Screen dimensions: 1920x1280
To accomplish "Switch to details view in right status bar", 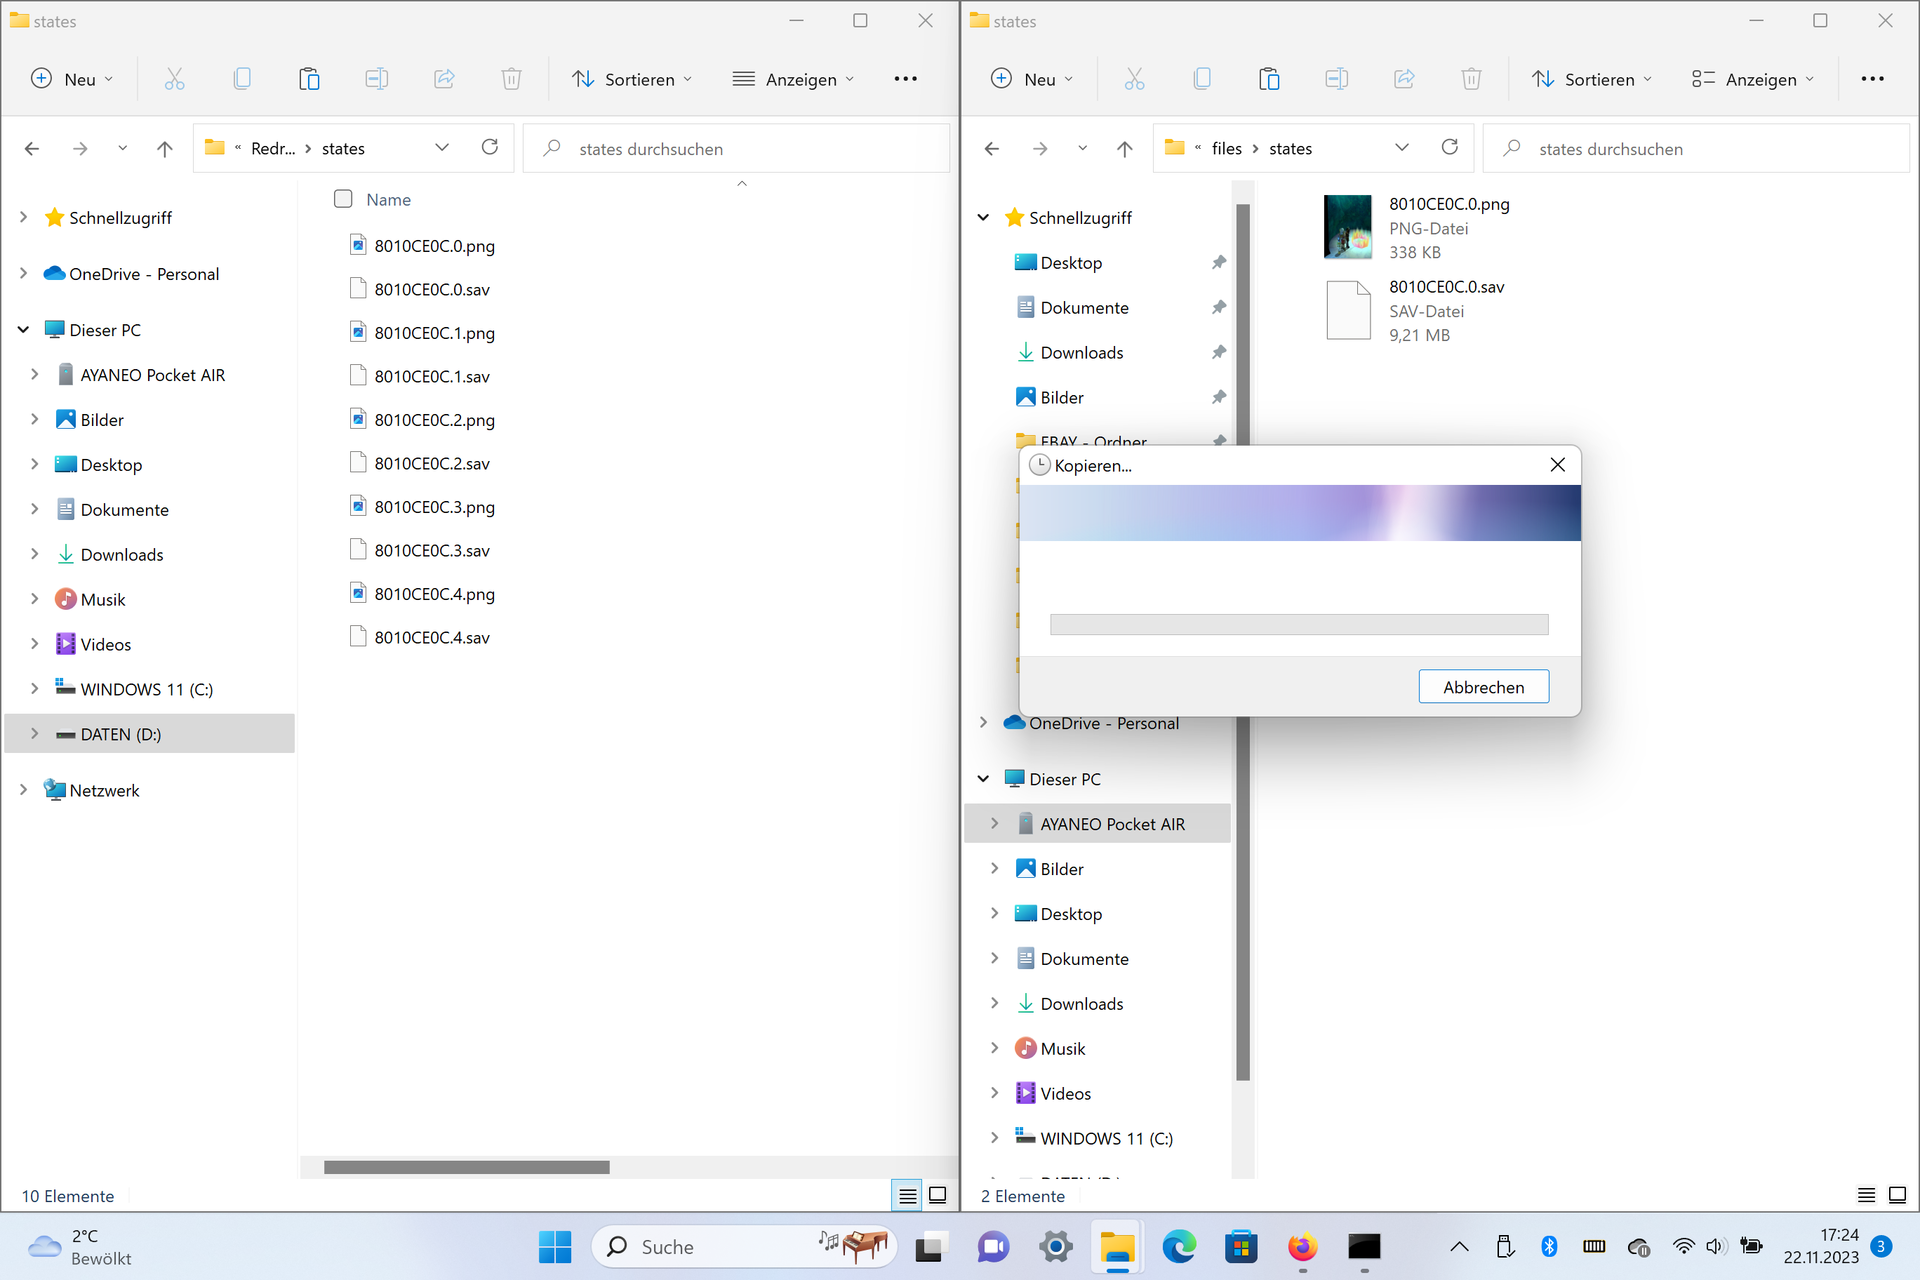I will [x=1866, y=1195].
